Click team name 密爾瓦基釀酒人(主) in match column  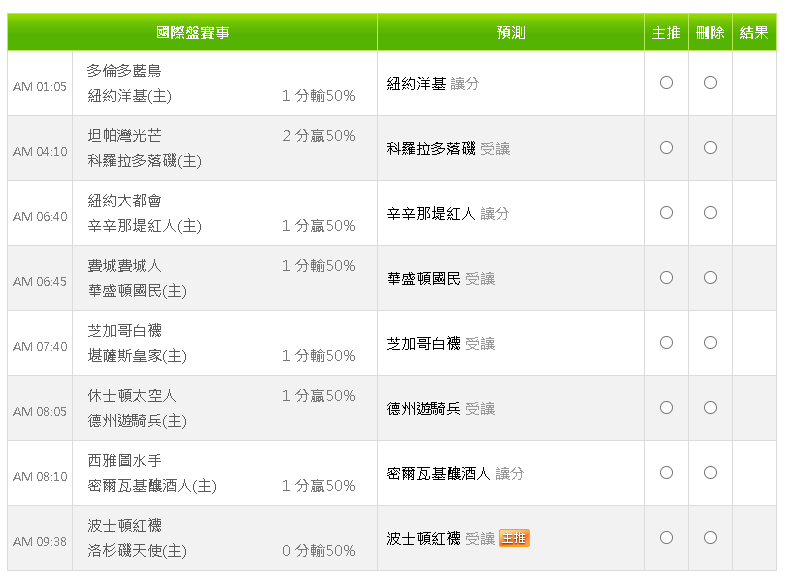coord(152,486)
